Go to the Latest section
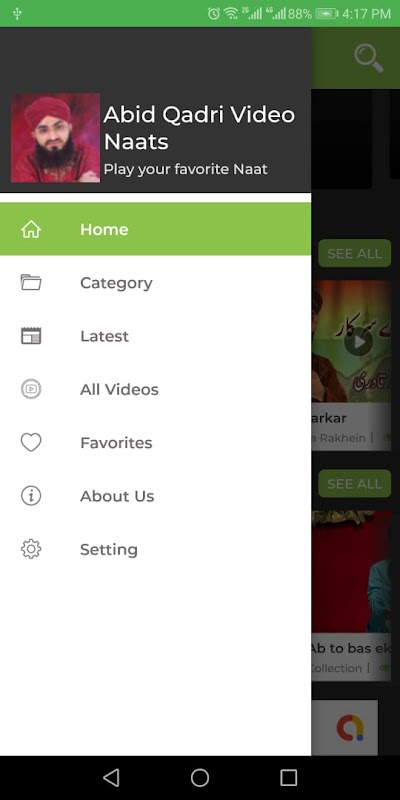 coord(155,336)
